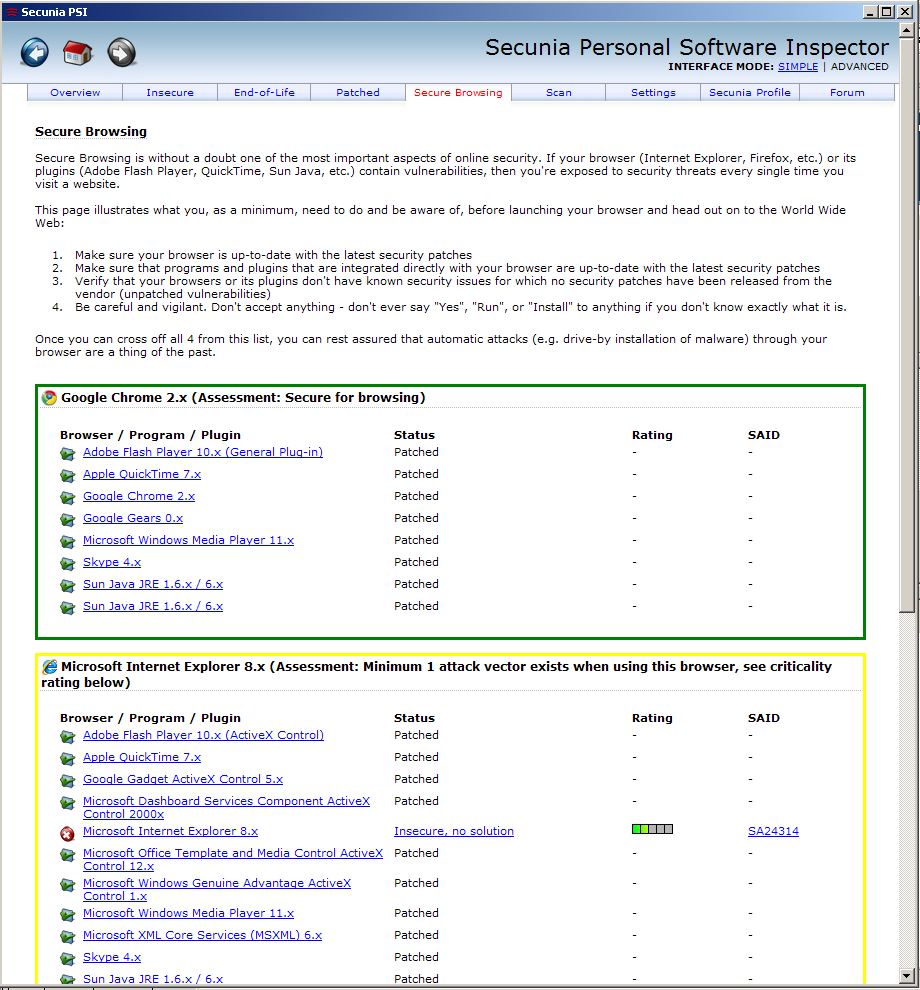Open Google Gears 0.x link
This screenshot has width=920, height=990.
pos(133,518)
